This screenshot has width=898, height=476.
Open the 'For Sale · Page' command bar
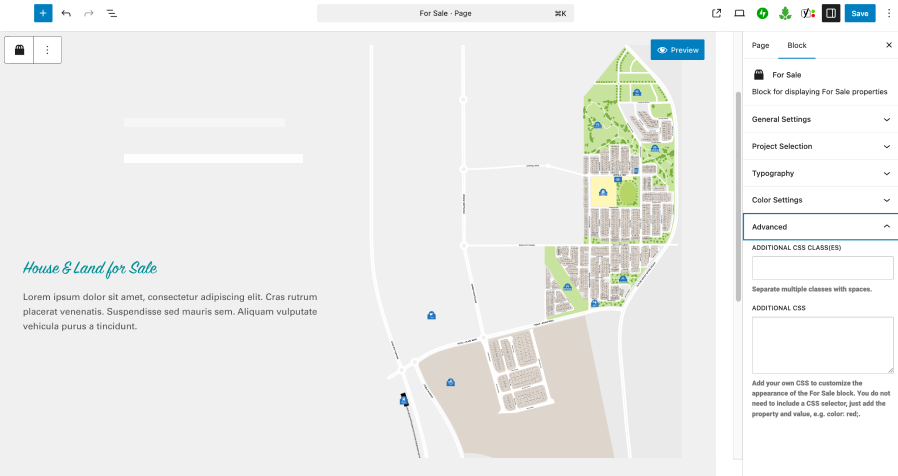click(x=445, y=13)
